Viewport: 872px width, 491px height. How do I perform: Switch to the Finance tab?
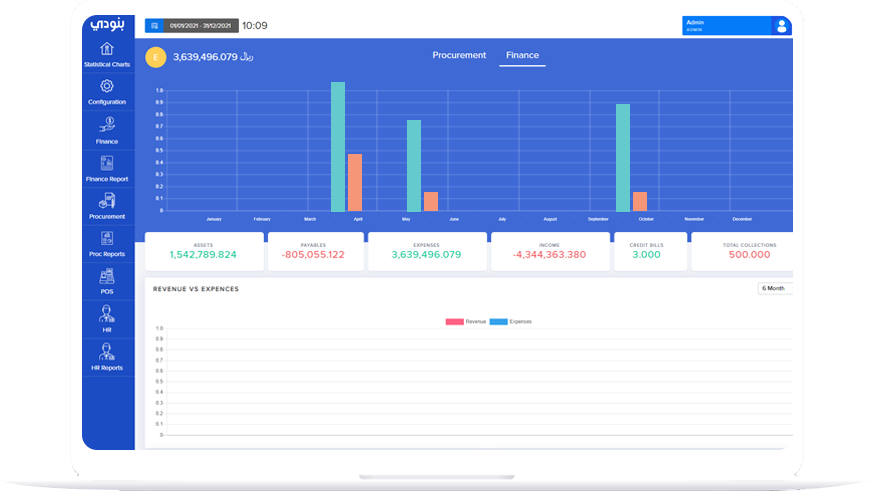point(522,56)
